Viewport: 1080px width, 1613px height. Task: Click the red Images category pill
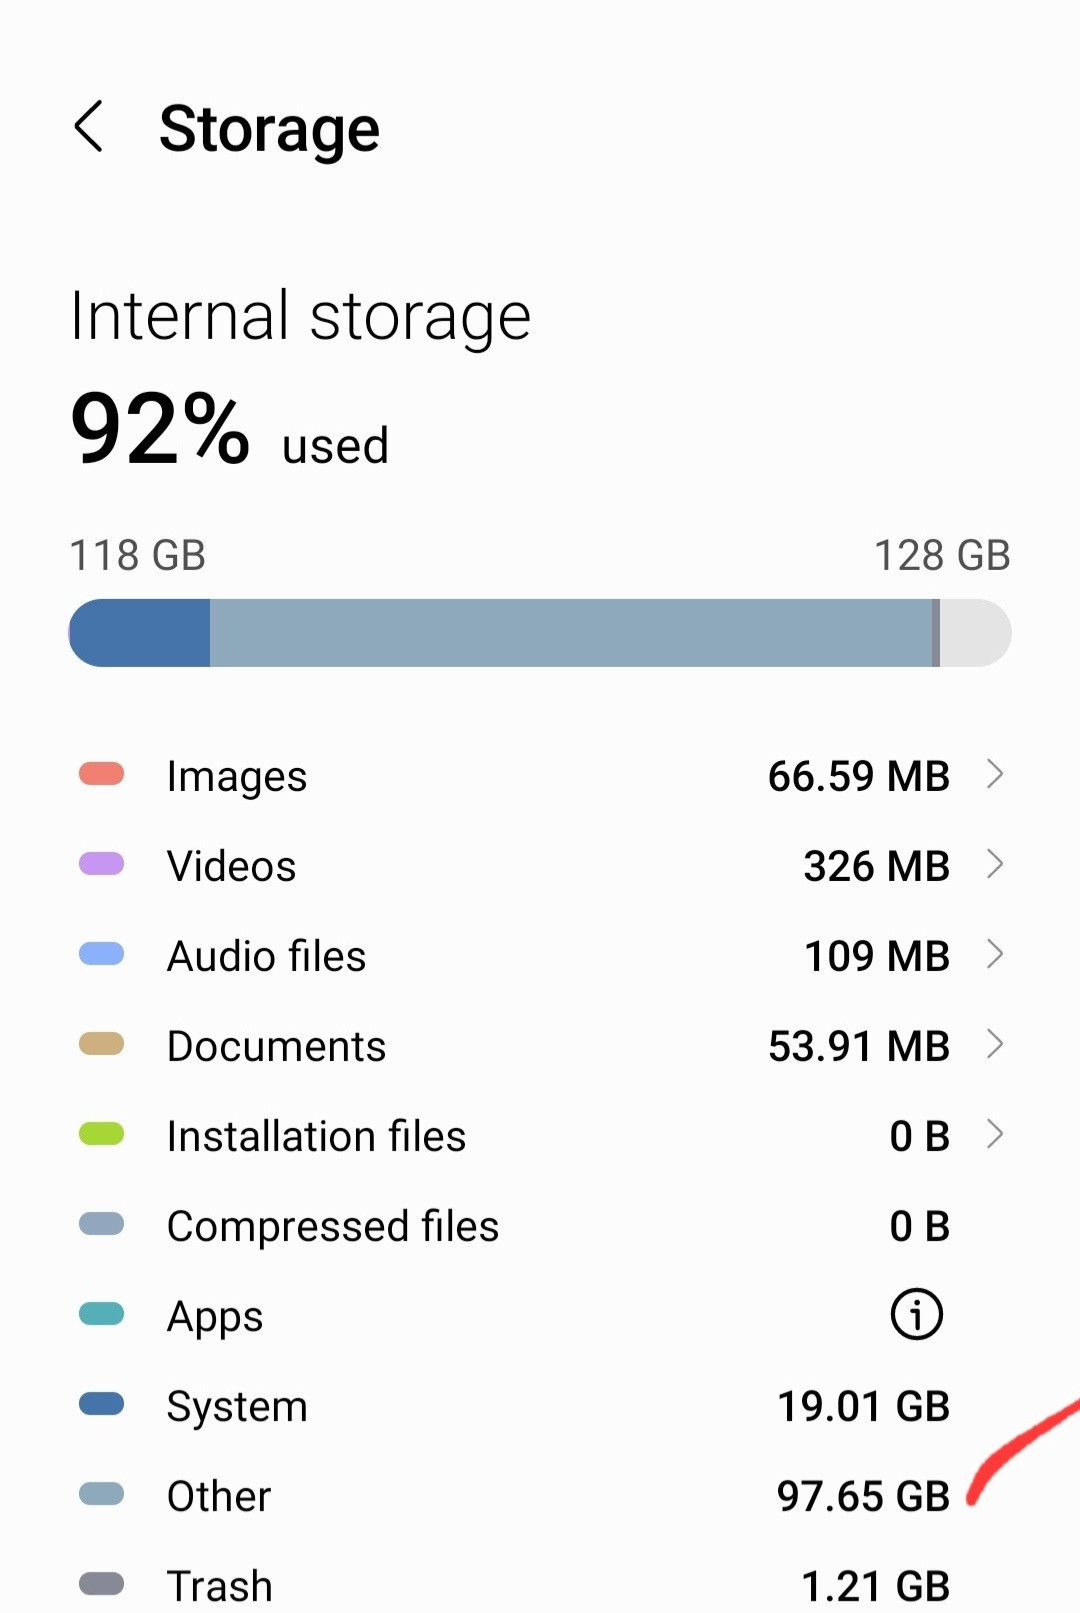point(101,774)
